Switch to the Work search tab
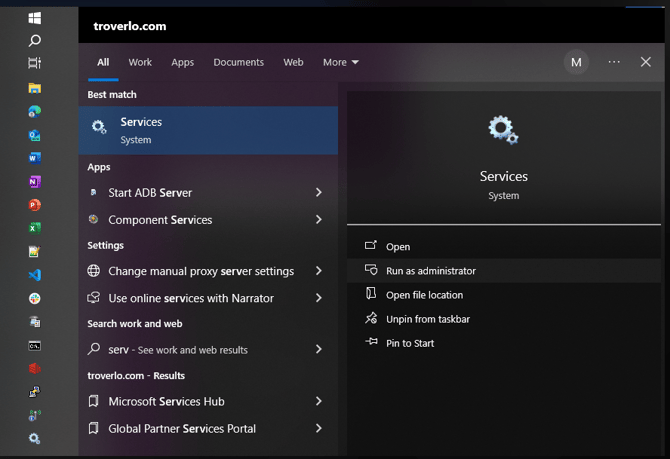Image resolution: width=670 pixels, height=459 pixels. 140,62
